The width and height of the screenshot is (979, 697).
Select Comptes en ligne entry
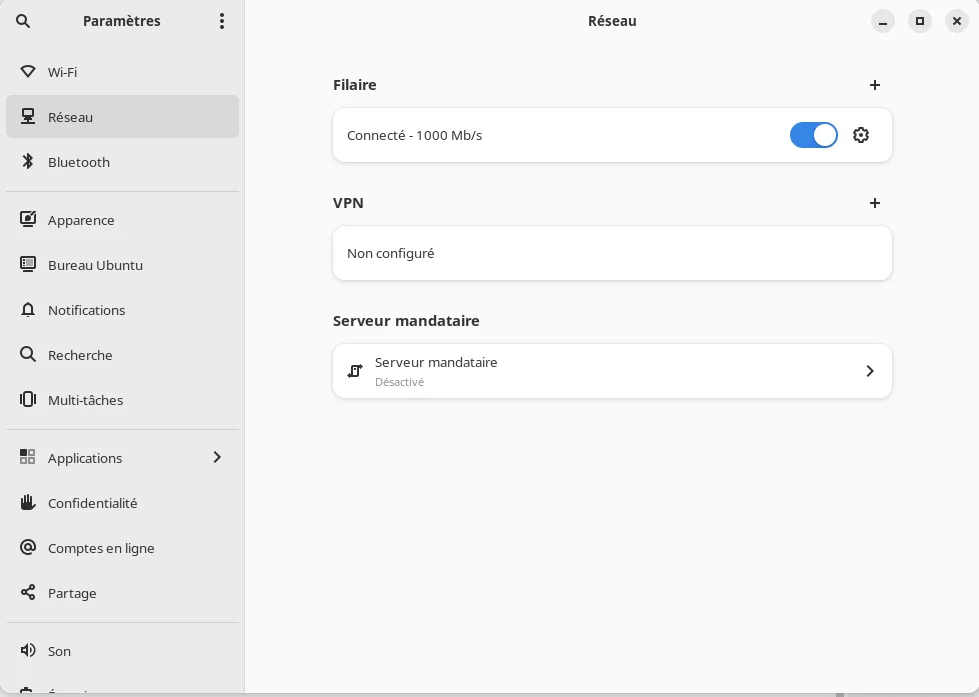pos(122,548)
